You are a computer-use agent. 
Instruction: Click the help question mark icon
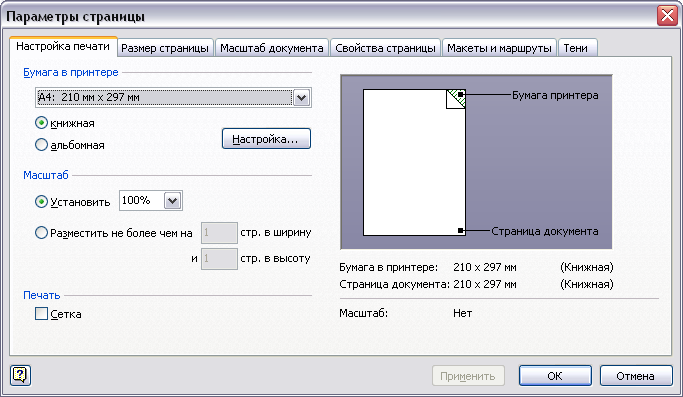(20, 375)
